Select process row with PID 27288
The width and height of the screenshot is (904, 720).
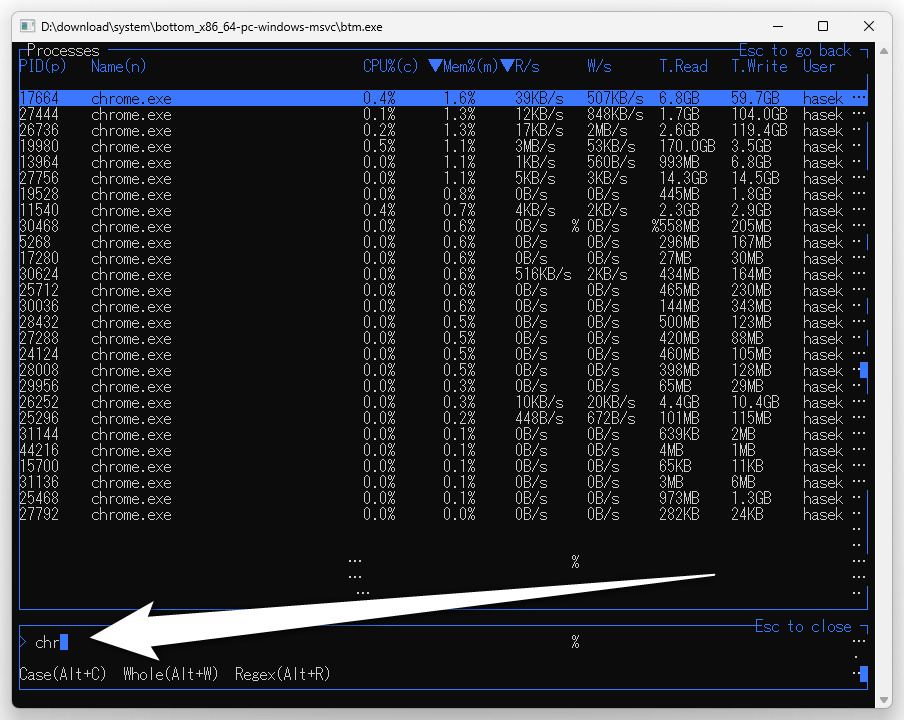443,338
